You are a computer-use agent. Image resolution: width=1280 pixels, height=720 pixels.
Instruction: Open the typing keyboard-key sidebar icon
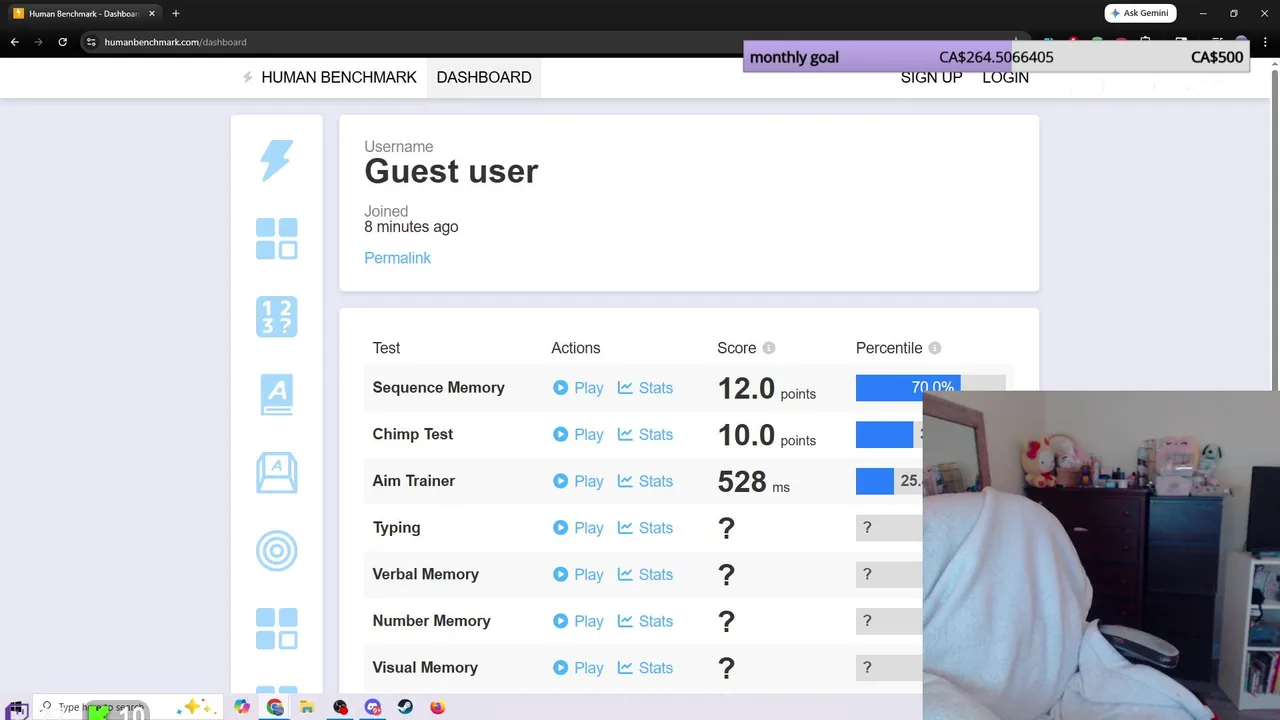277,472
